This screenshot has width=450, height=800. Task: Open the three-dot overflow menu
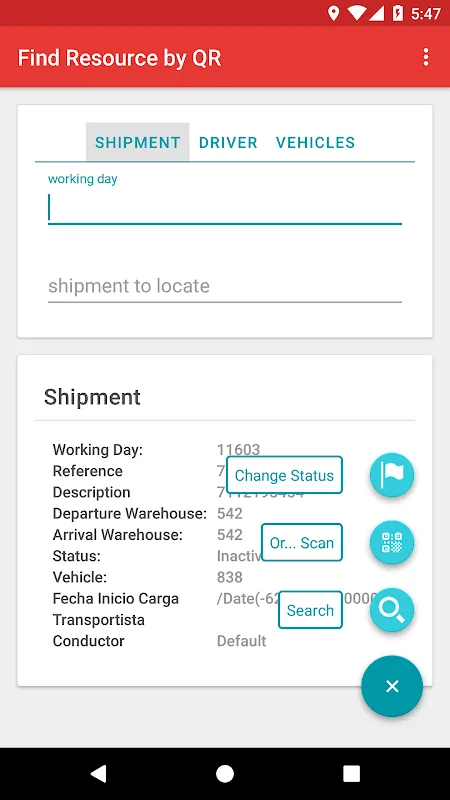(426, 58)
